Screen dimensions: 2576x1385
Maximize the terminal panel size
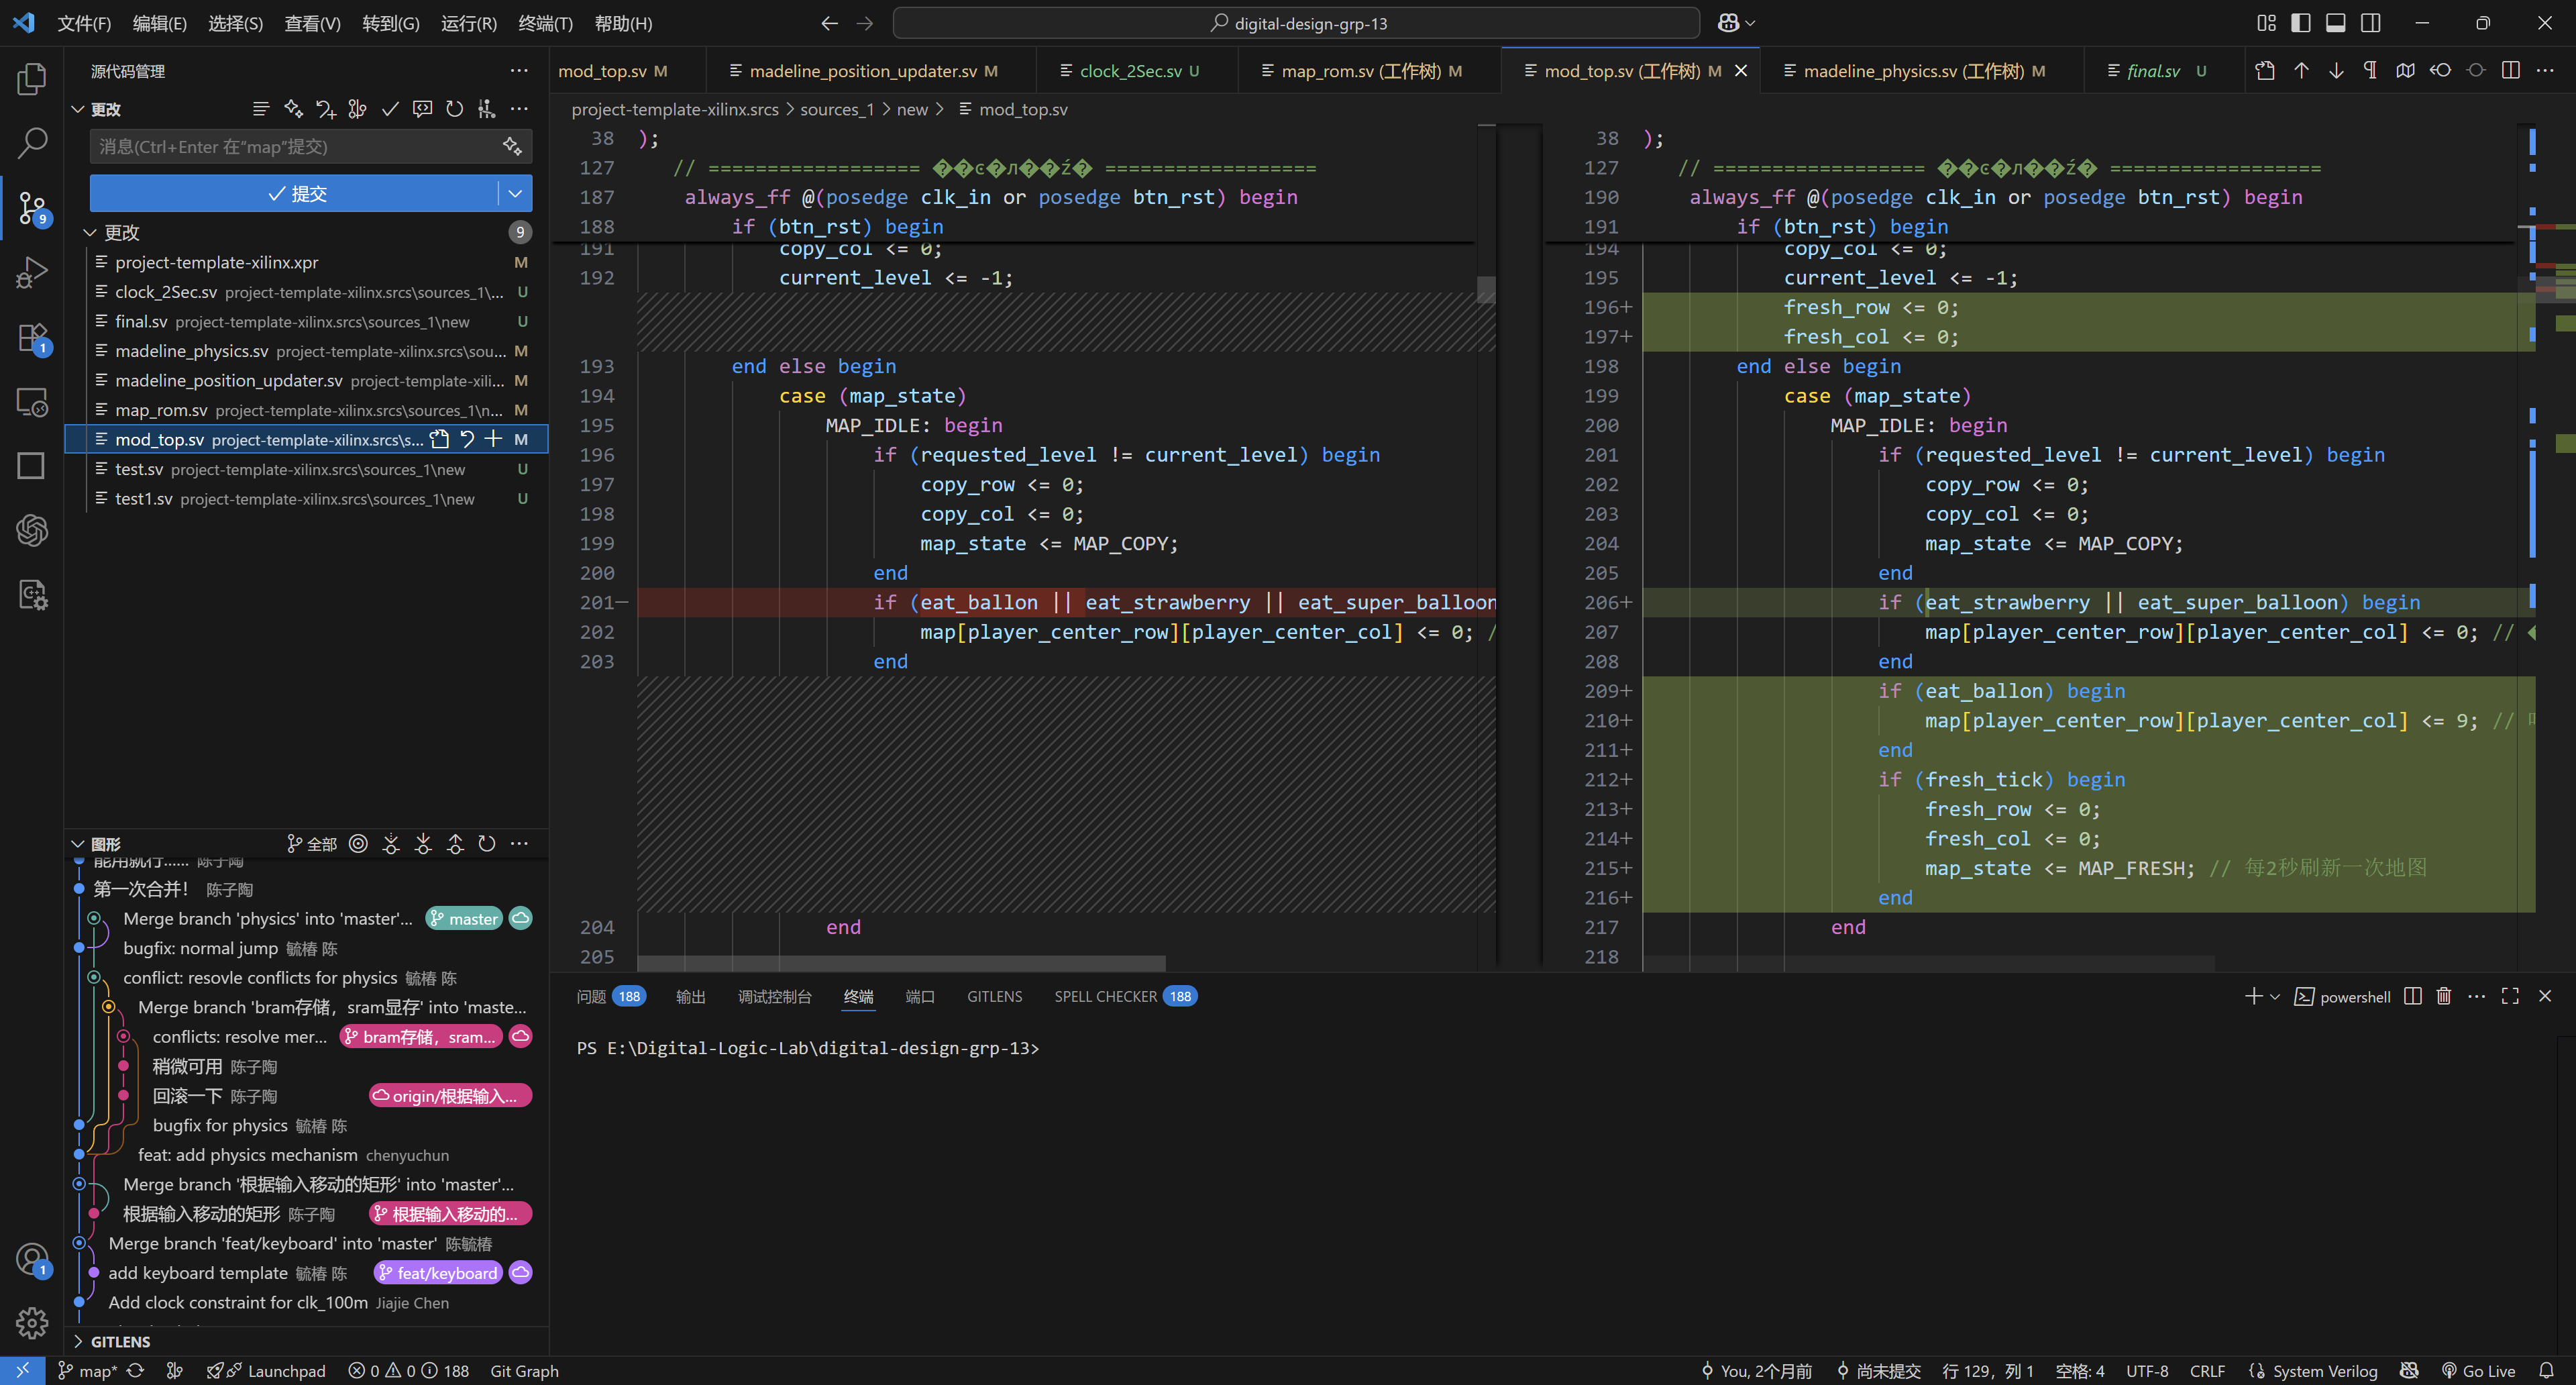point(2510,996)
